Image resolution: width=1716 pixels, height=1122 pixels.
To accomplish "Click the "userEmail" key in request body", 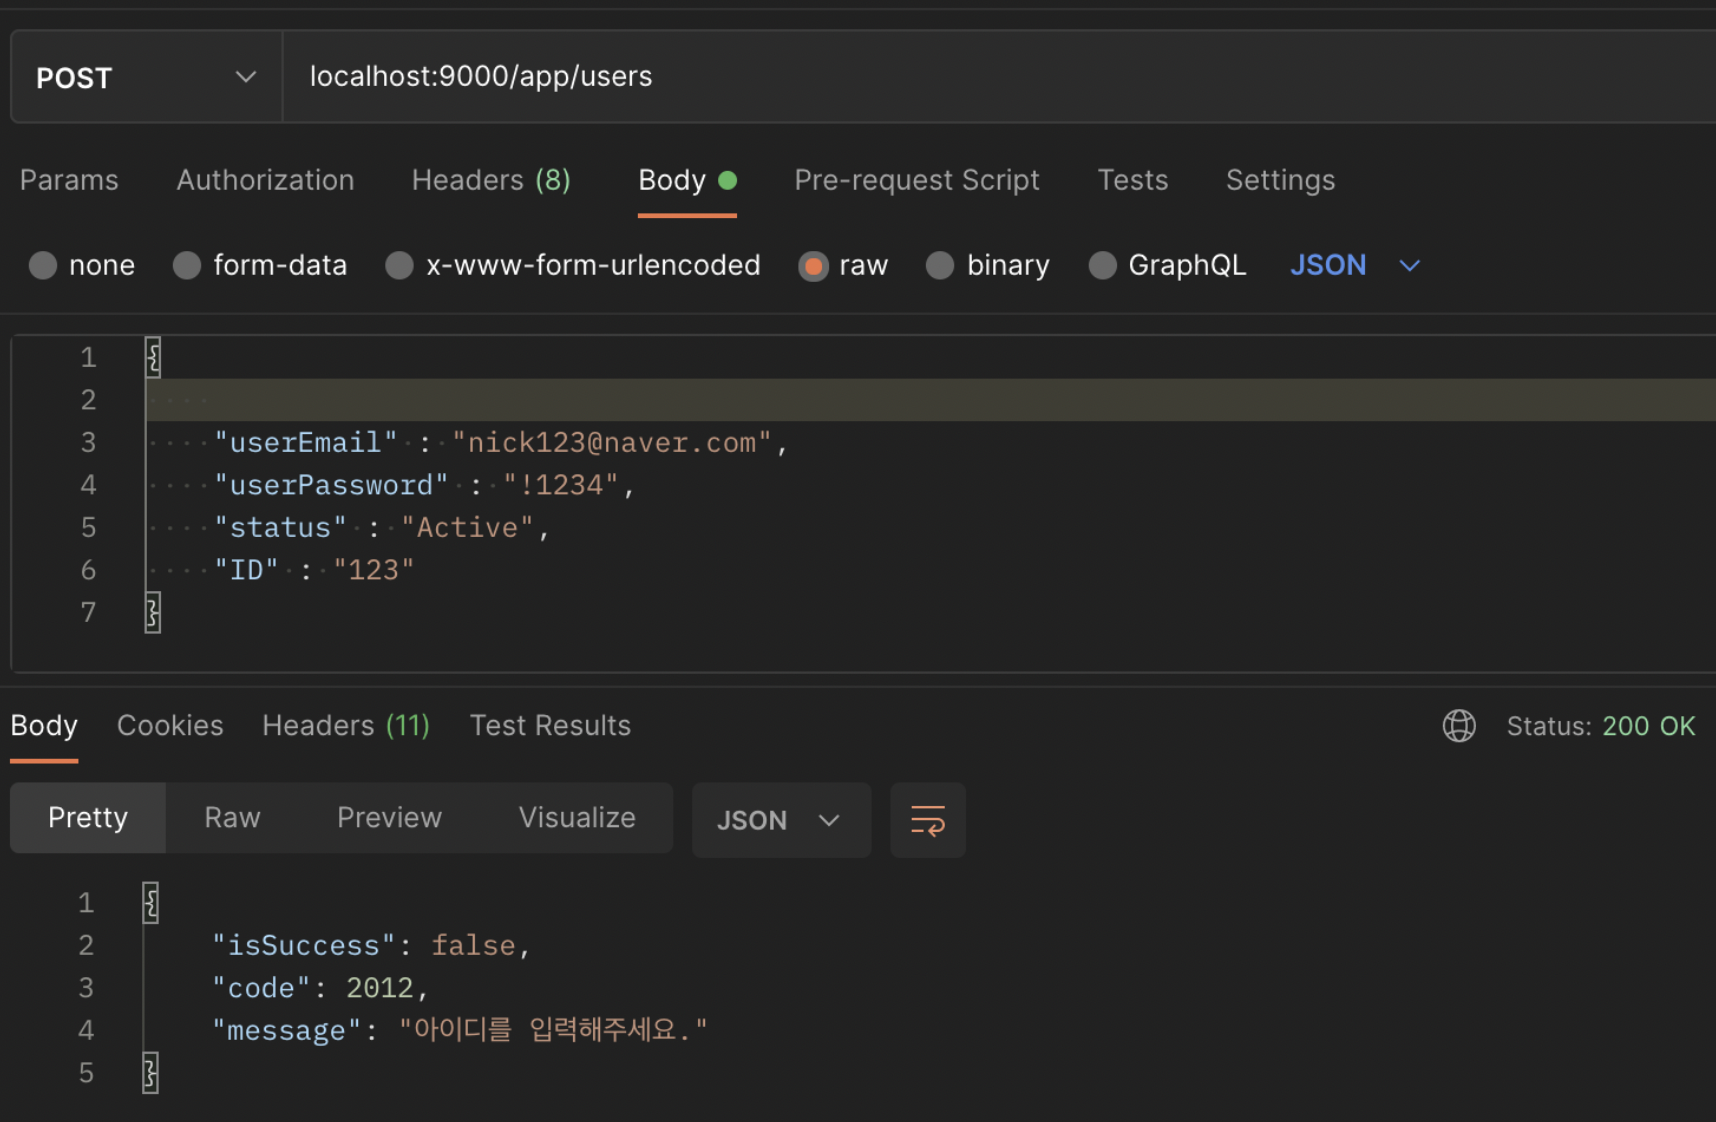I will tap(306, 442).
